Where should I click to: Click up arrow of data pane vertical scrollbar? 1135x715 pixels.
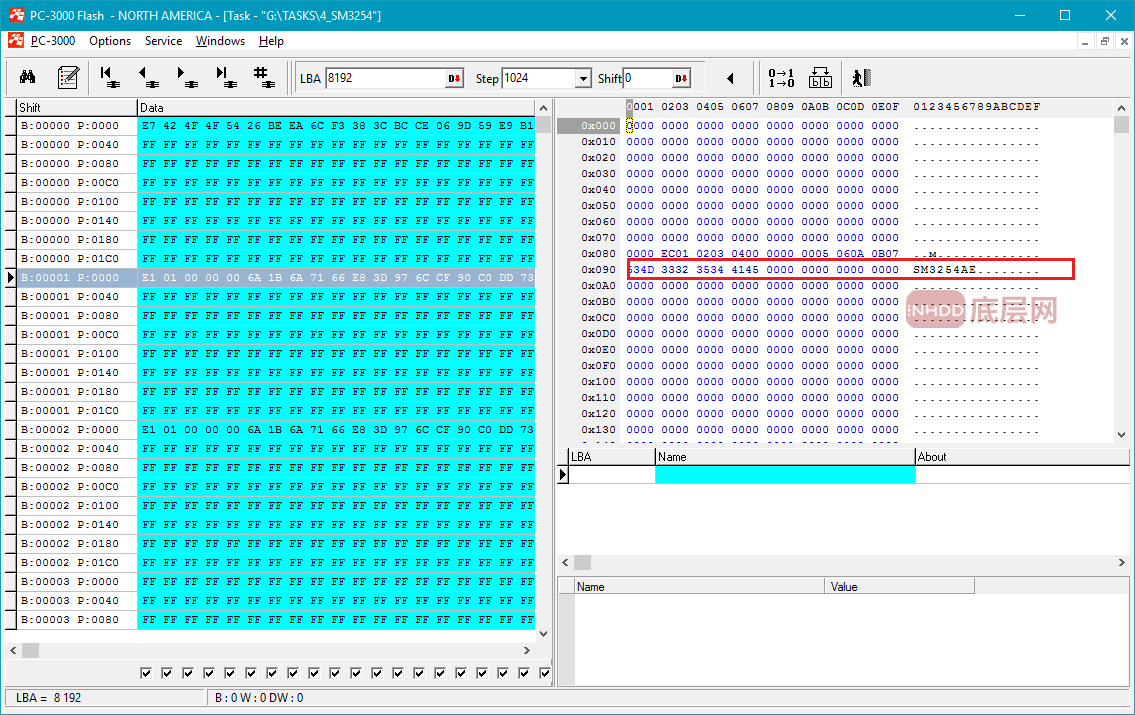pyautogui.click(x=544, y=108)
